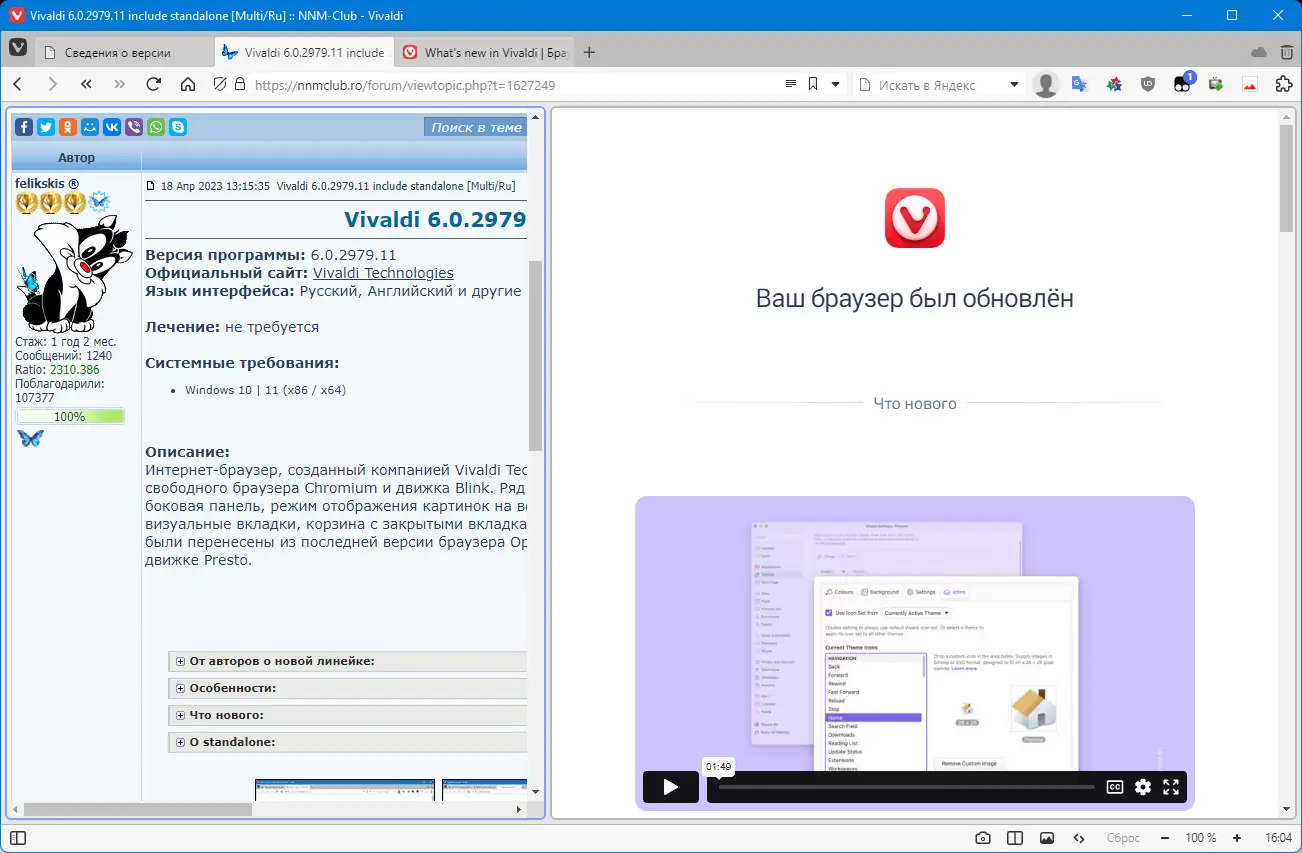The width and height of the screenshot is (1302, 853).
Task: Play the What's new video
Action: point(670,787)
